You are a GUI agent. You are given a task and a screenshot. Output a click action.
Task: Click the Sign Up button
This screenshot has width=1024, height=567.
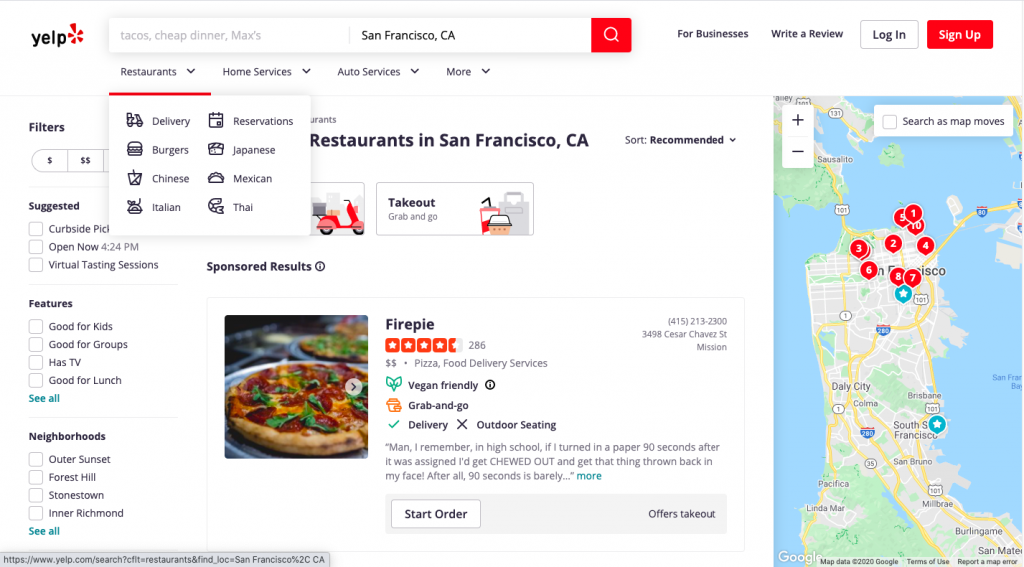point(959,35)
